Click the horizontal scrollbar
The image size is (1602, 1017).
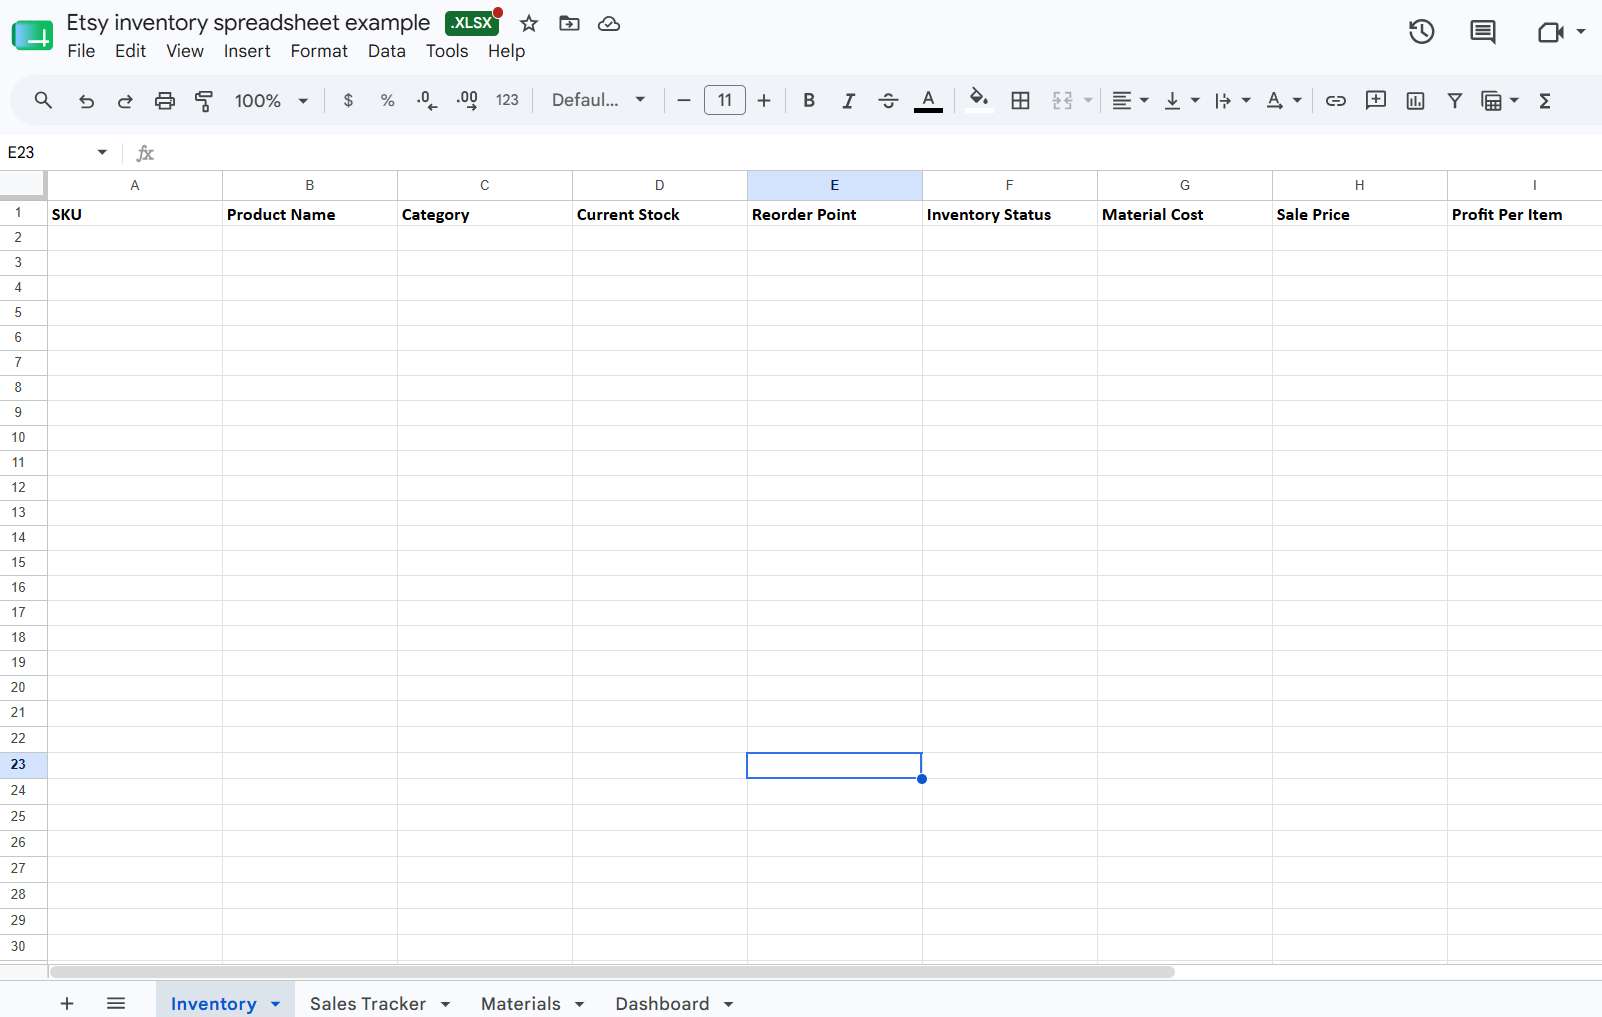click(x=612, y=971)
